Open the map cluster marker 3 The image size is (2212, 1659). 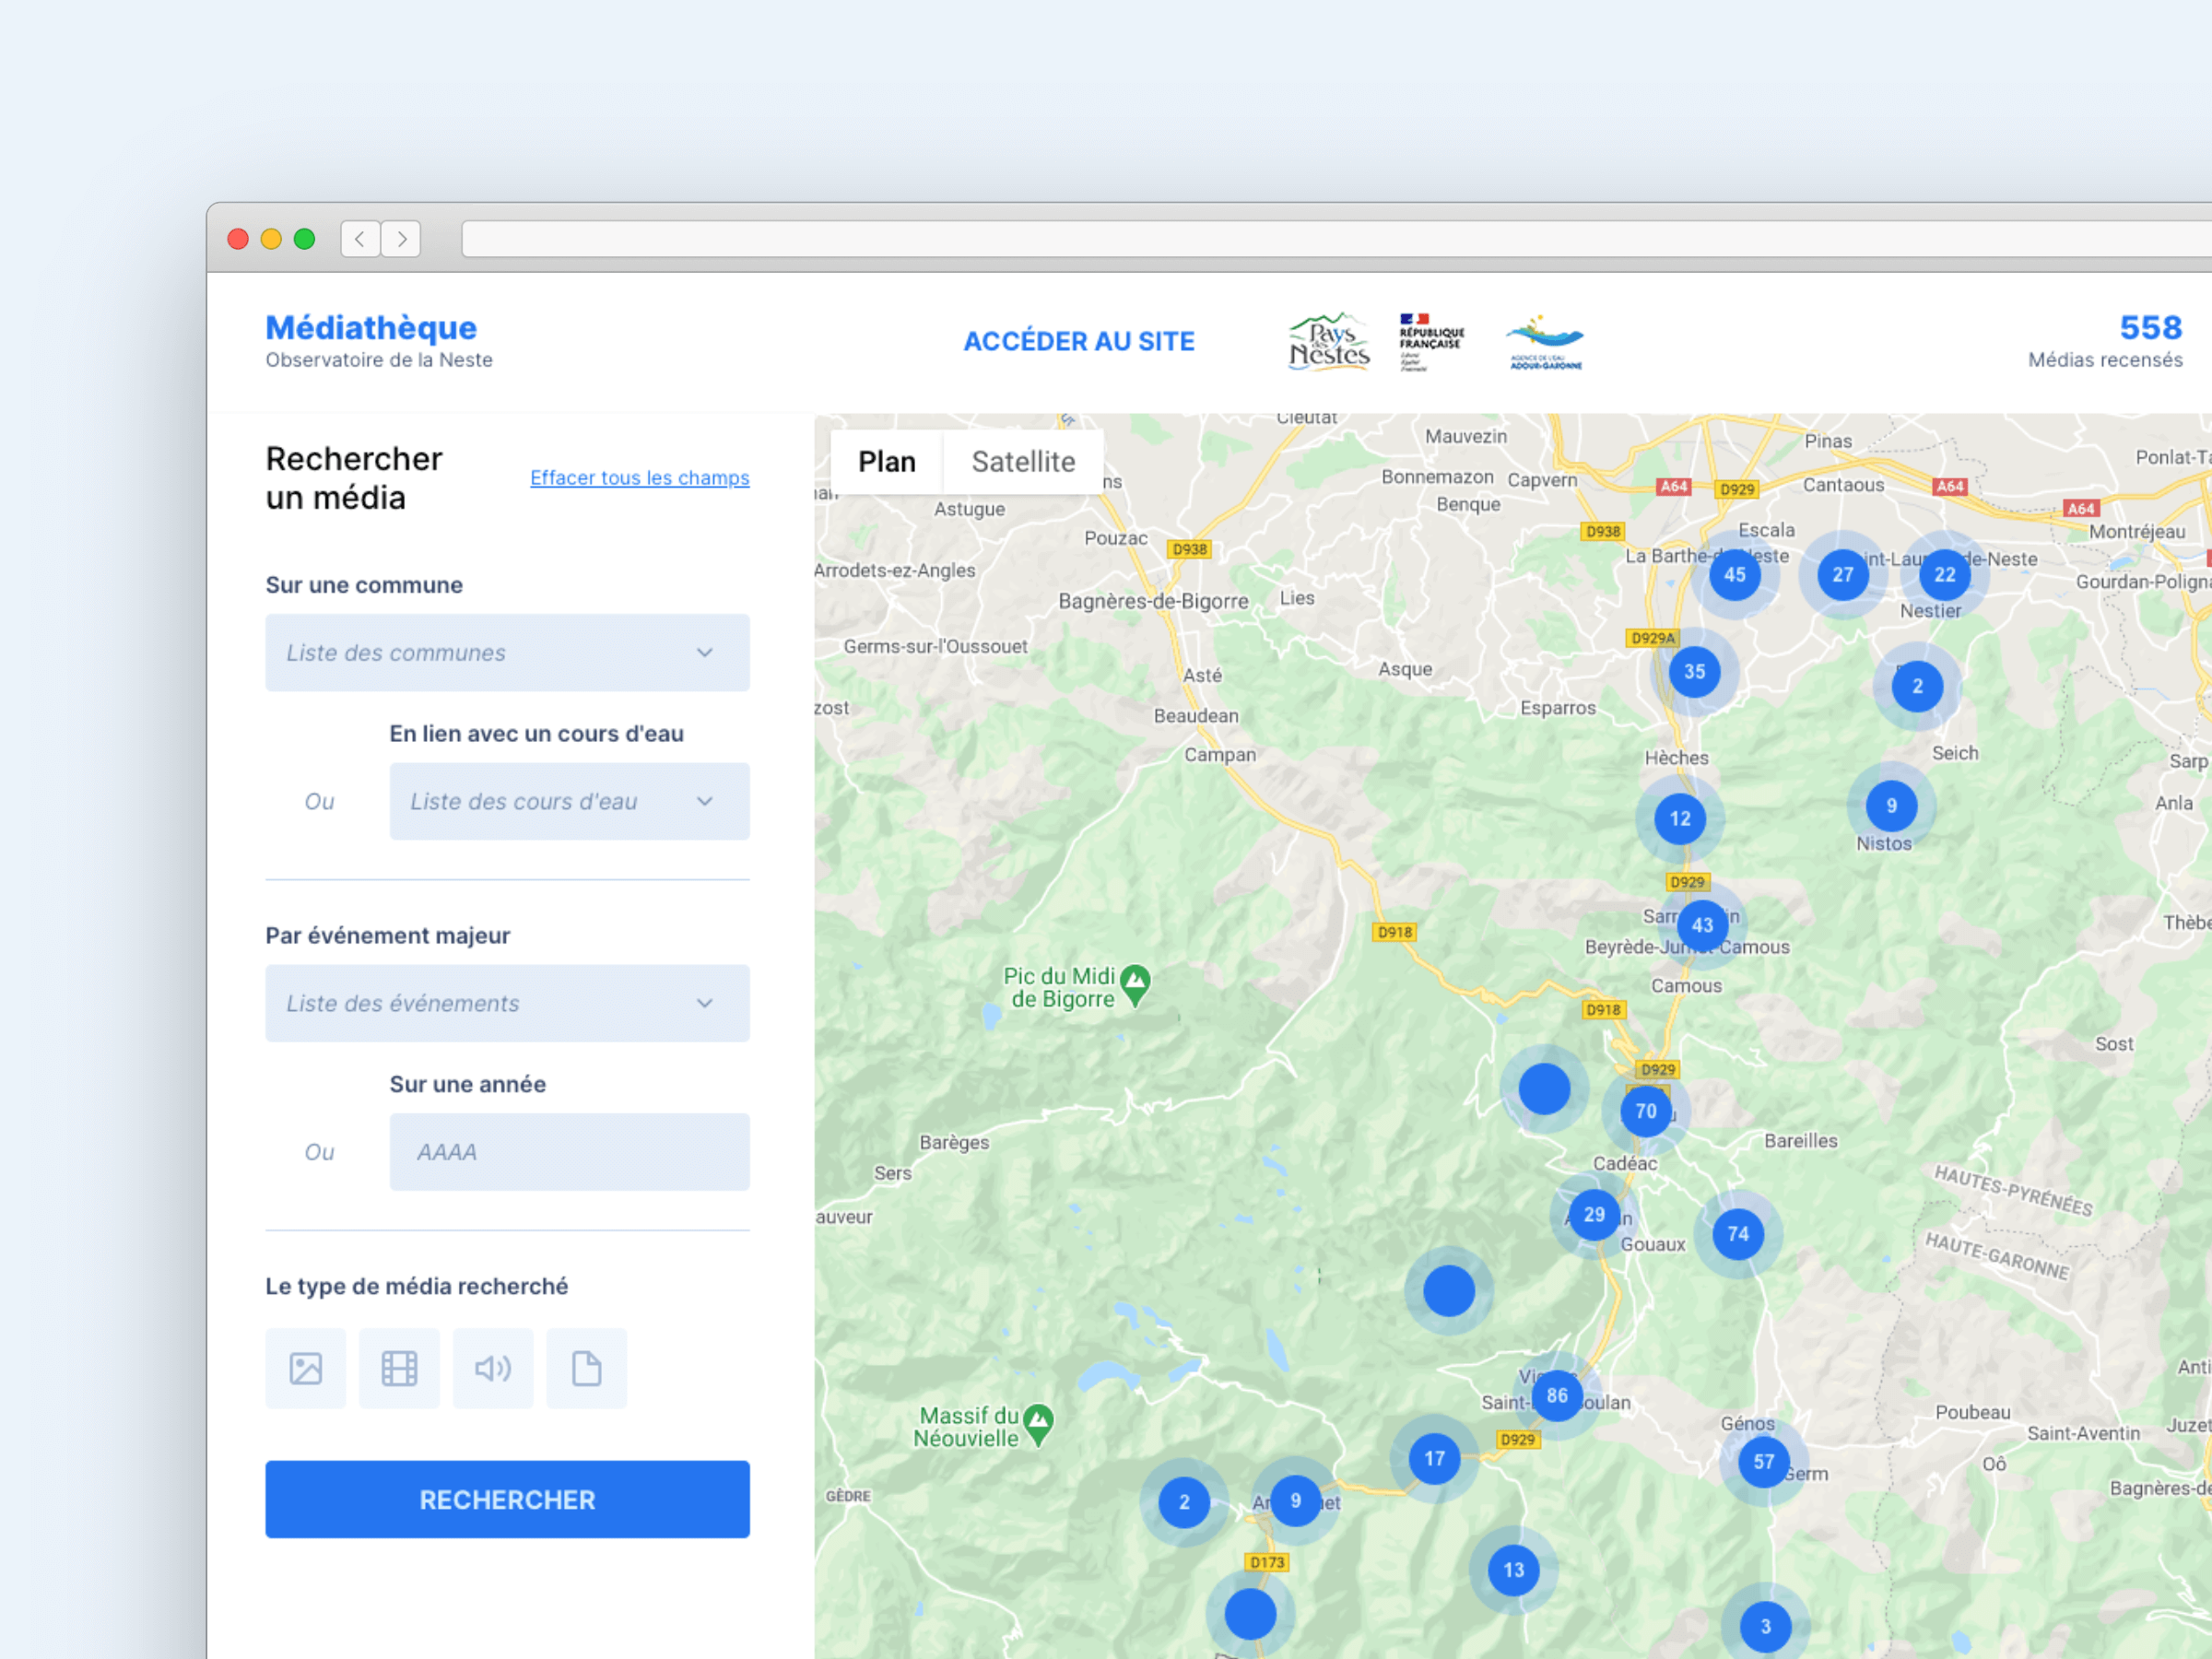coord(1766,1627)
